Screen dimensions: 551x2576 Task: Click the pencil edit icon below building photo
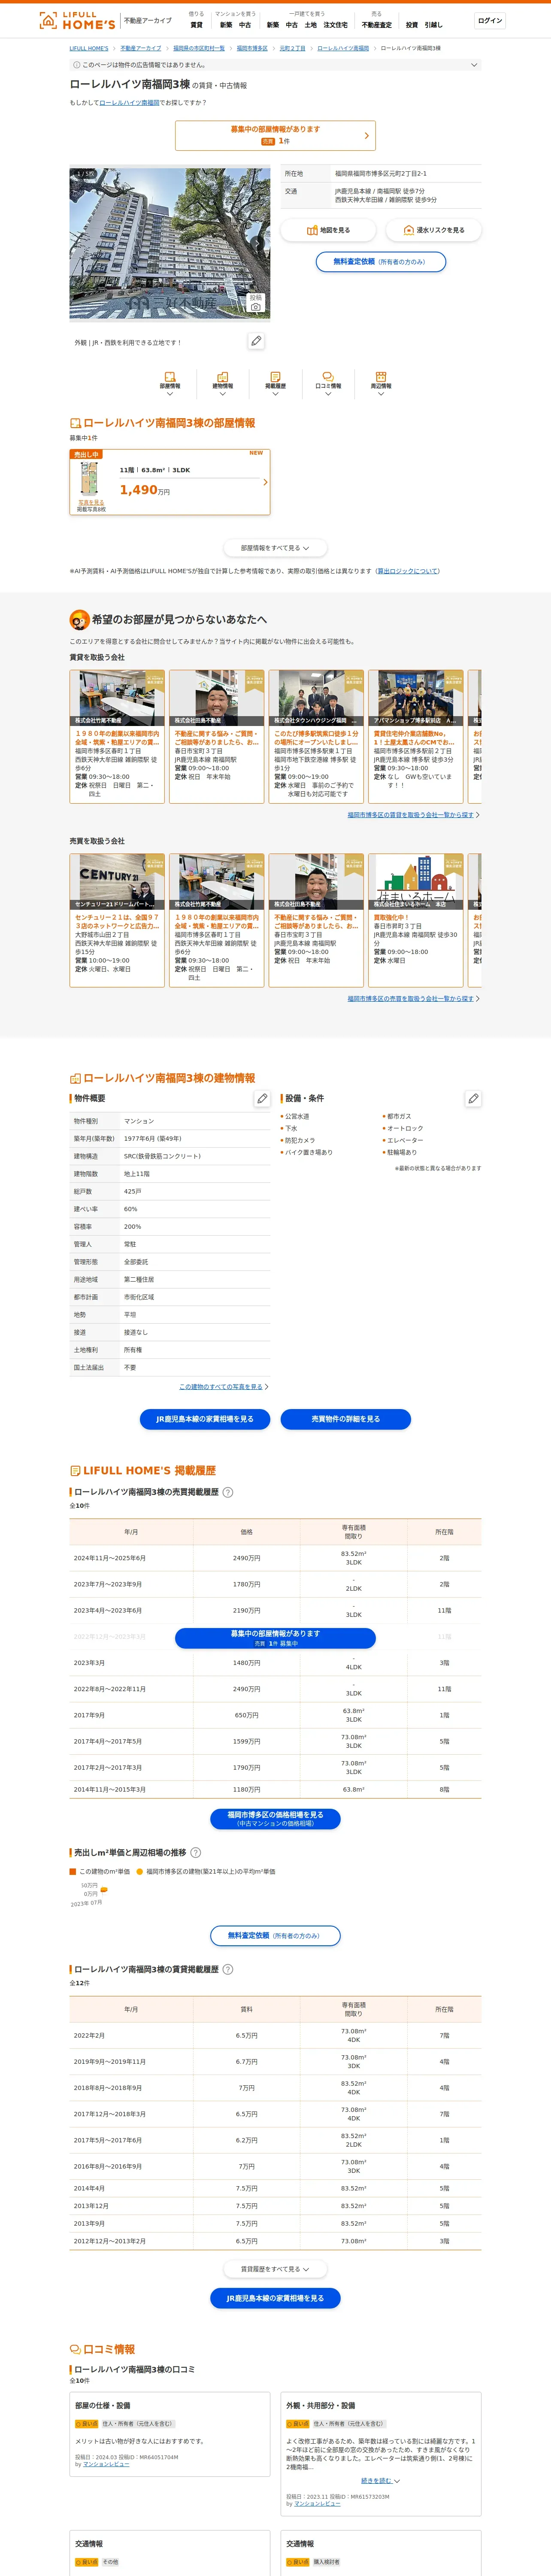256,341
